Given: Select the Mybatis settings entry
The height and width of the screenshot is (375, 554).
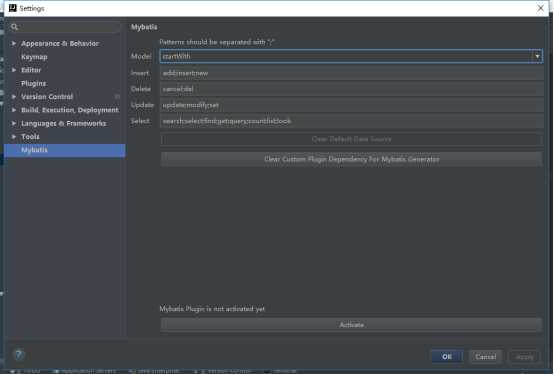Looking at the screenshot, I should [x=65, y=150].
